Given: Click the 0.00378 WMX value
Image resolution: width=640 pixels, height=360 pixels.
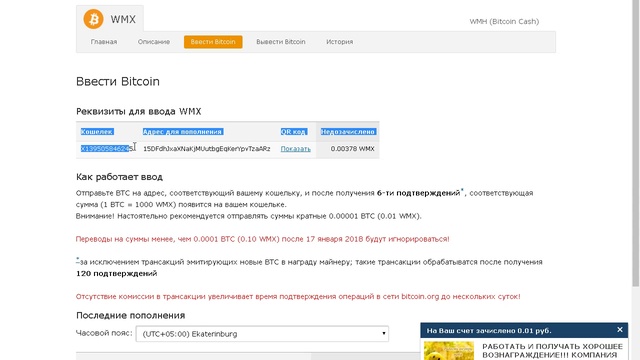Looking at the screenshot, I should tap(352, 149).
